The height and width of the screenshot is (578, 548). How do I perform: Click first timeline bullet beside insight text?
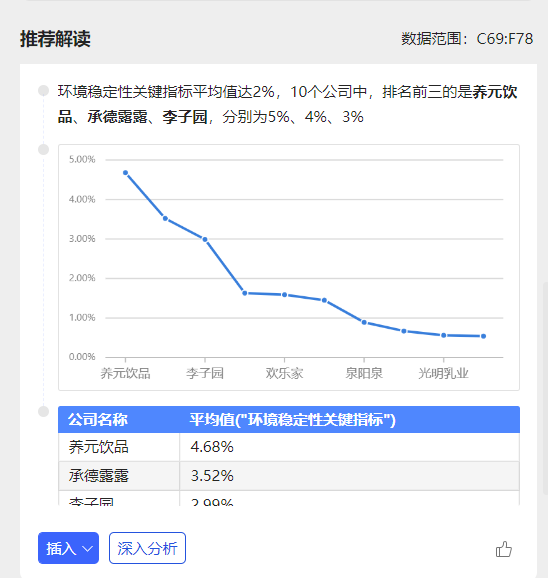point(43,91)
